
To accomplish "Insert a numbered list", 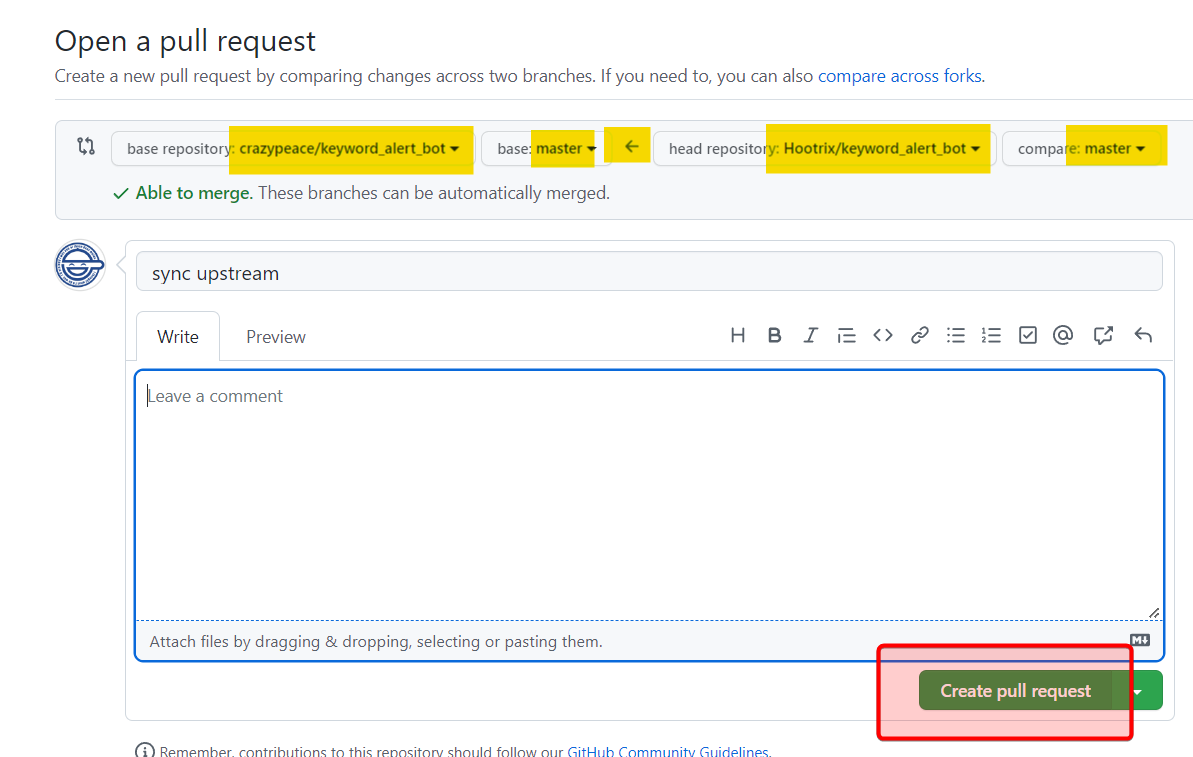I will coord(991,336).
